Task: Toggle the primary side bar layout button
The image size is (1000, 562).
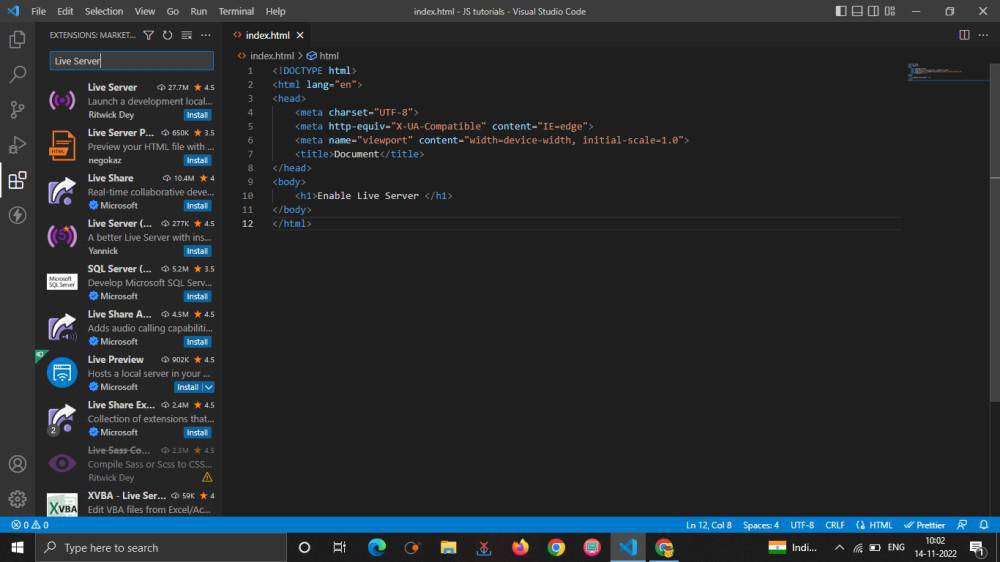Action: [840, 11]
